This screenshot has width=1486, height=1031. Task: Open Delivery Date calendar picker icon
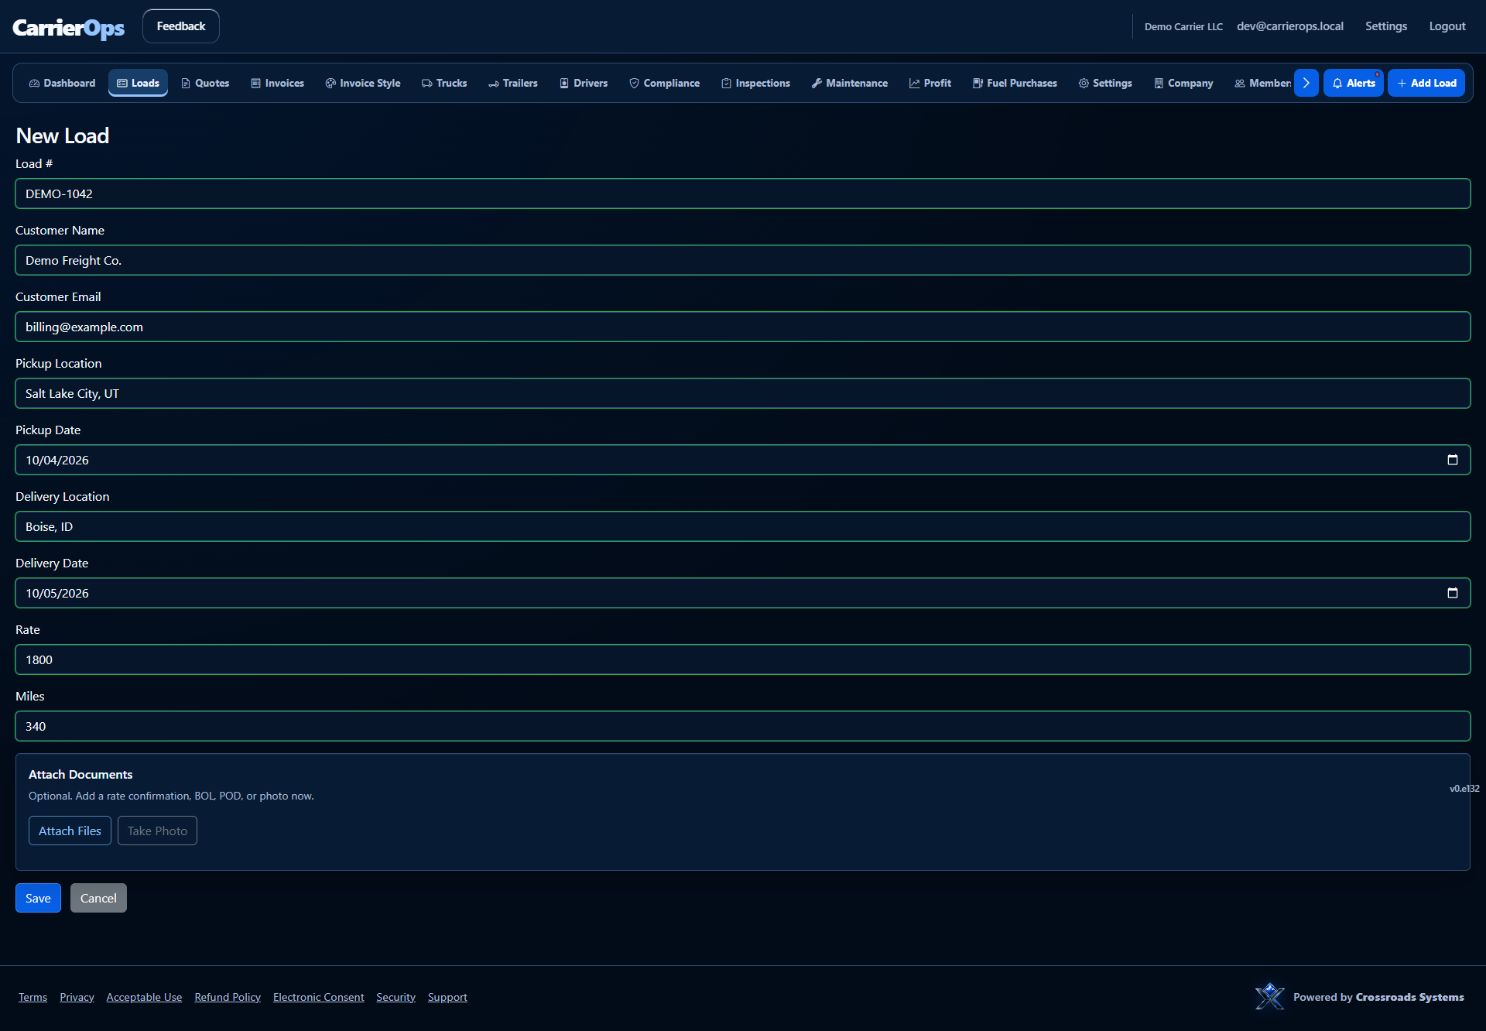[1452, 593]
